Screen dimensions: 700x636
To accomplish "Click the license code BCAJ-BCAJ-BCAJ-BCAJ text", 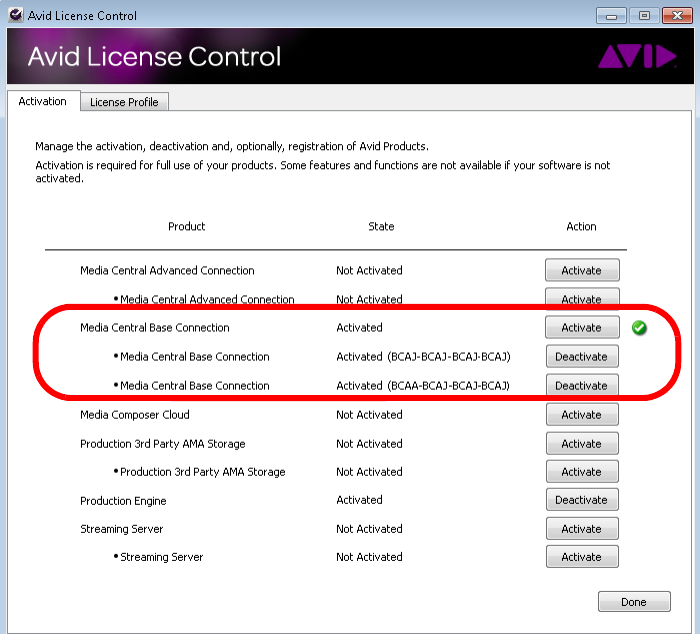I will click(449, 357).
